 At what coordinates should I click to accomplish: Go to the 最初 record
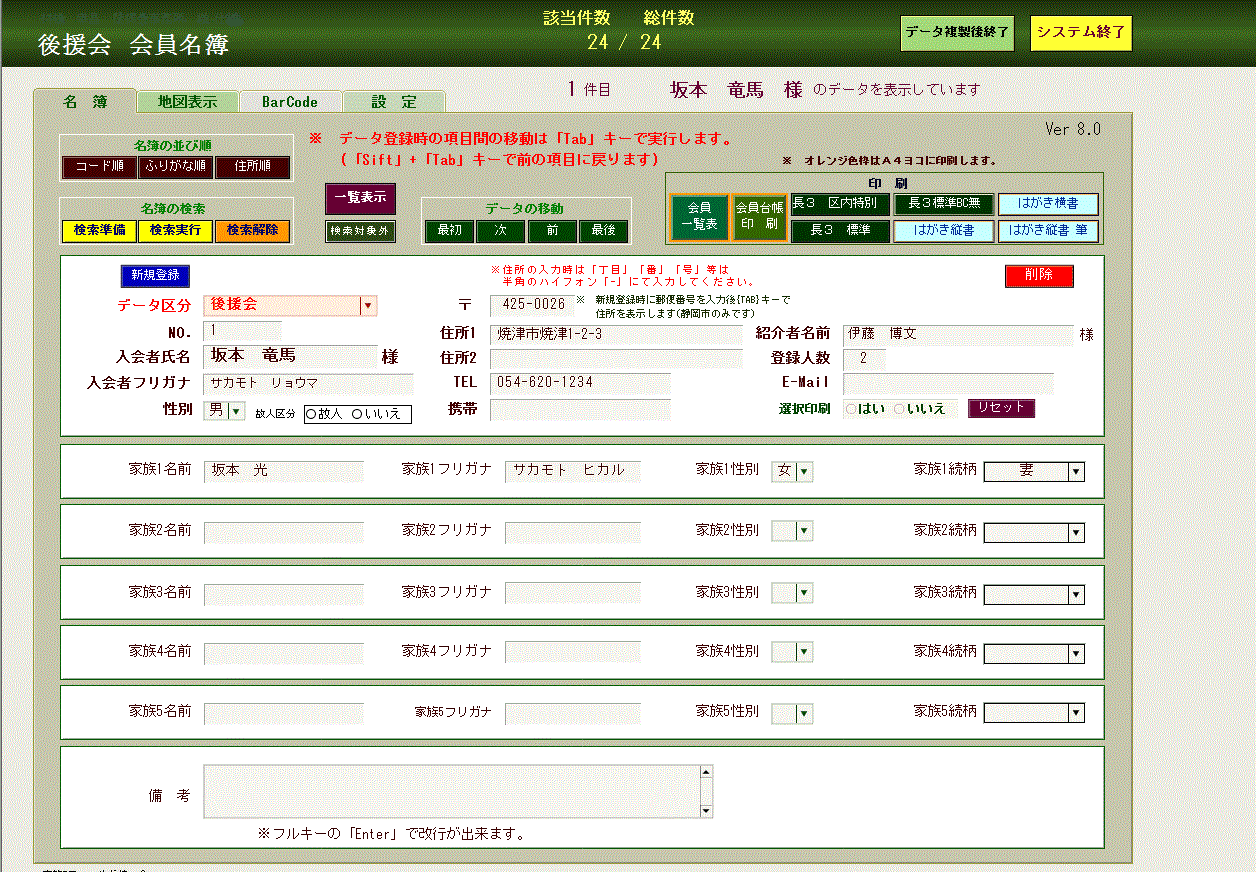[x=449, y=231]
